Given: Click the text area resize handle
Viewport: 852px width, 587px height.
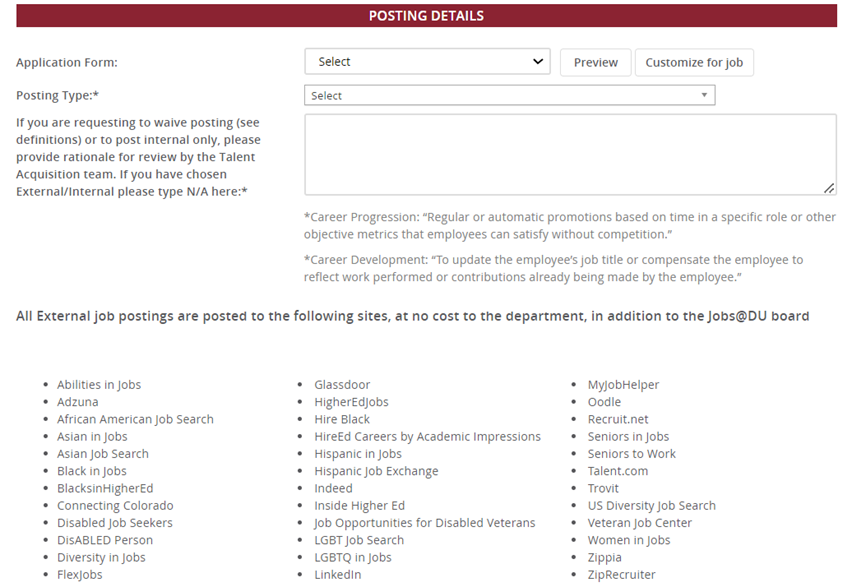Looking at the screenshot, I should [829, 188].
